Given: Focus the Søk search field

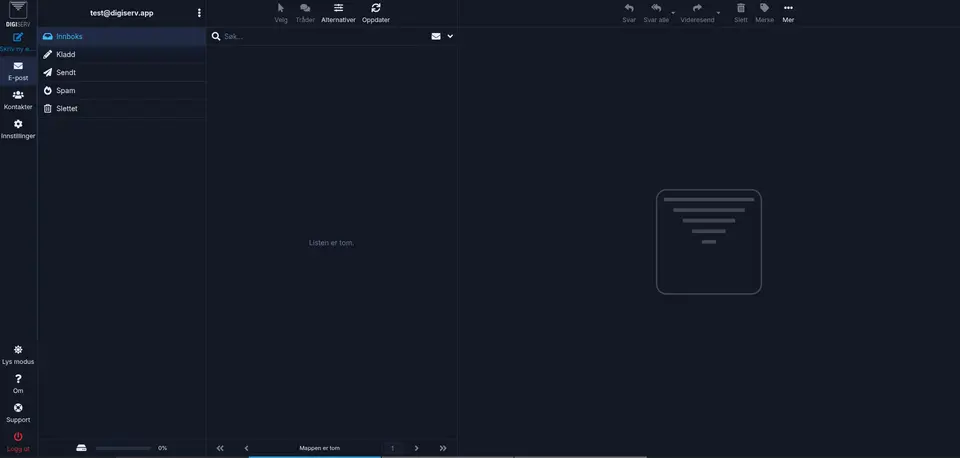Looking at the screenshot, I should (x=324, y=36).
